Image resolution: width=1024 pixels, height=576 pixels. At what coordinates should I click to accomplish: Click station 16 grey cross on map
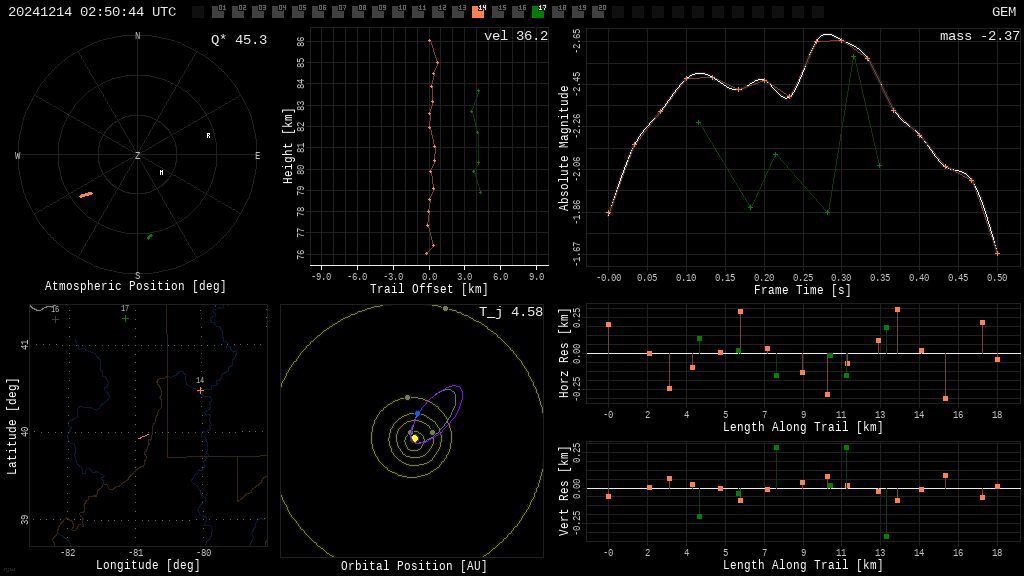55,319
